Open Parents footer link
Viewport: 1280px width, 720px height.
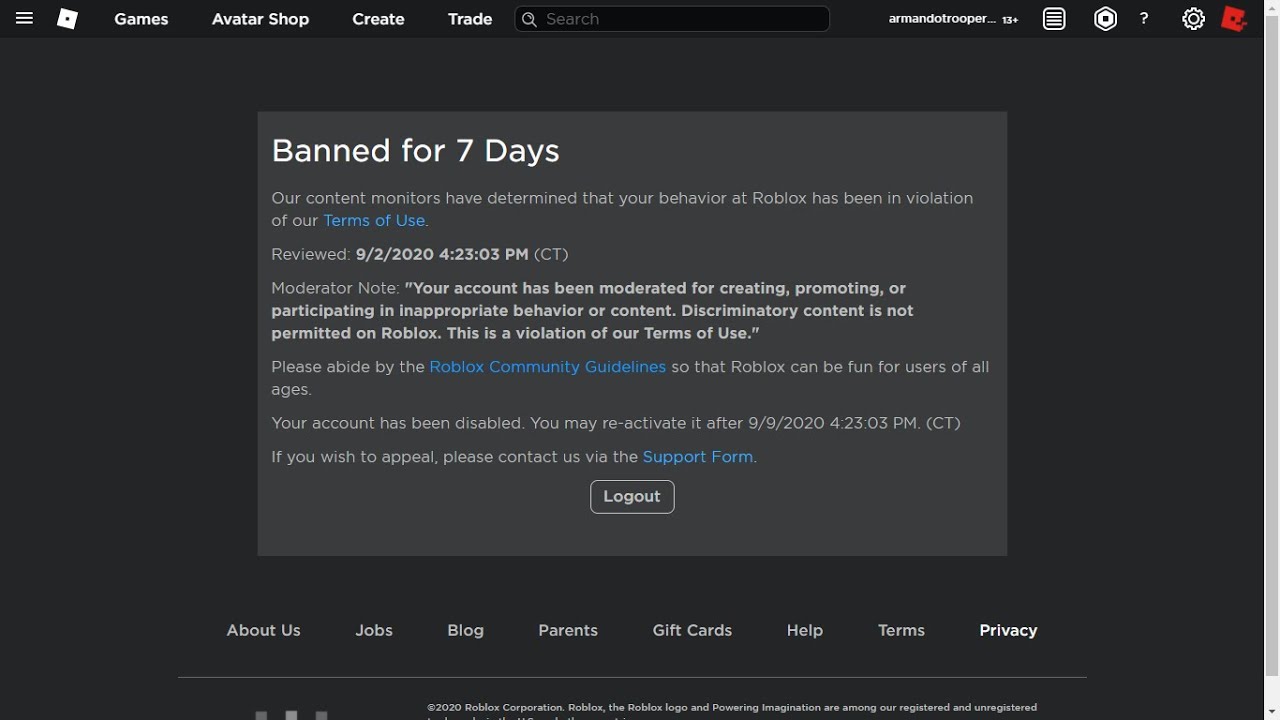(568, 630)
